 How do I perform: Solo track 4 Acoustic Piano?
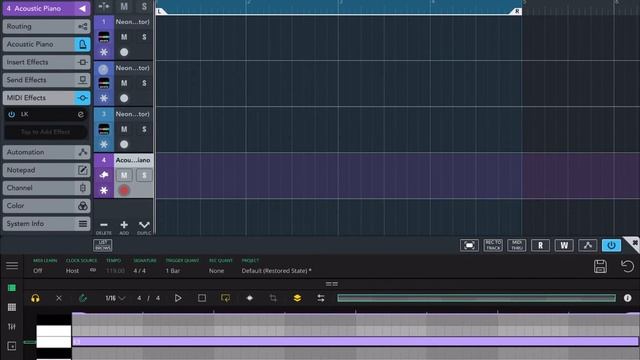point(144,176)
